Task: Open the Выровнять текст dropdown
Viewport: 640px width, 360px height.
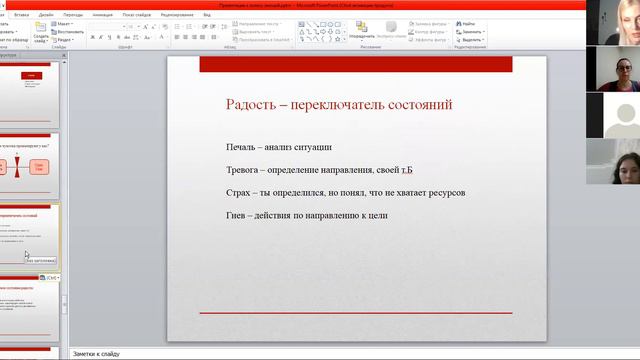Action: [254, 31]
